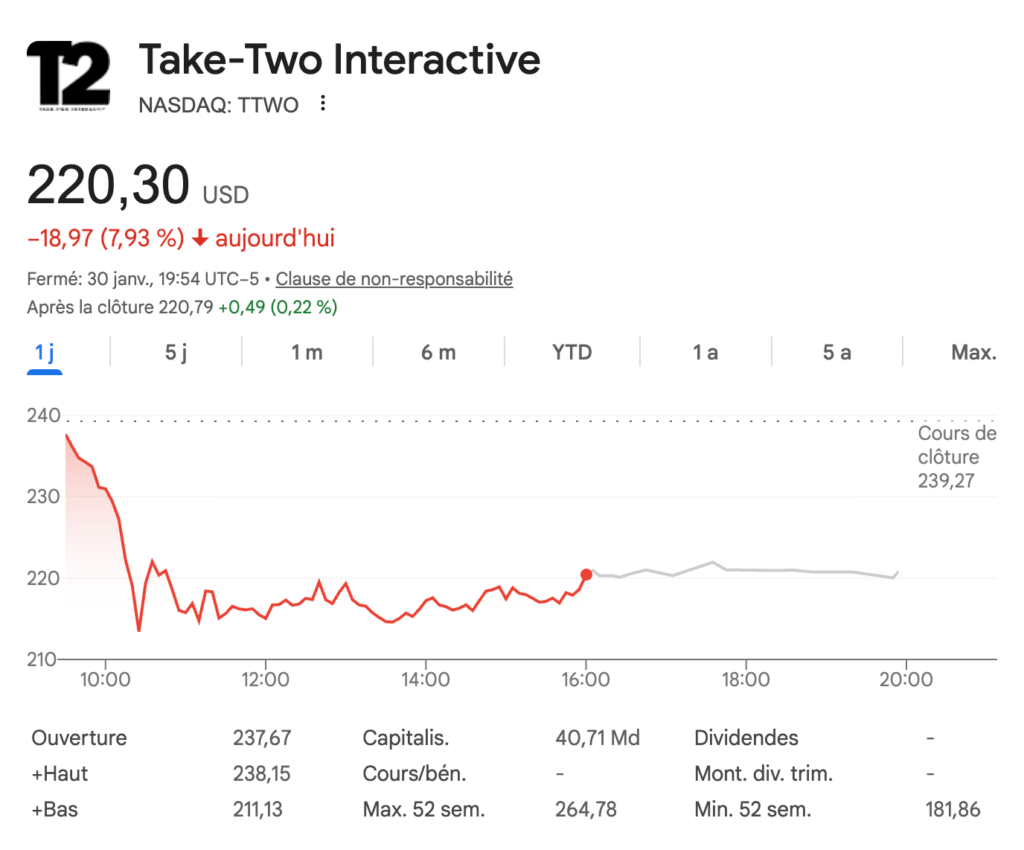Select the 5 j time range tab
This screenshot has width=1024, height=850.
[x=175, y=352]
